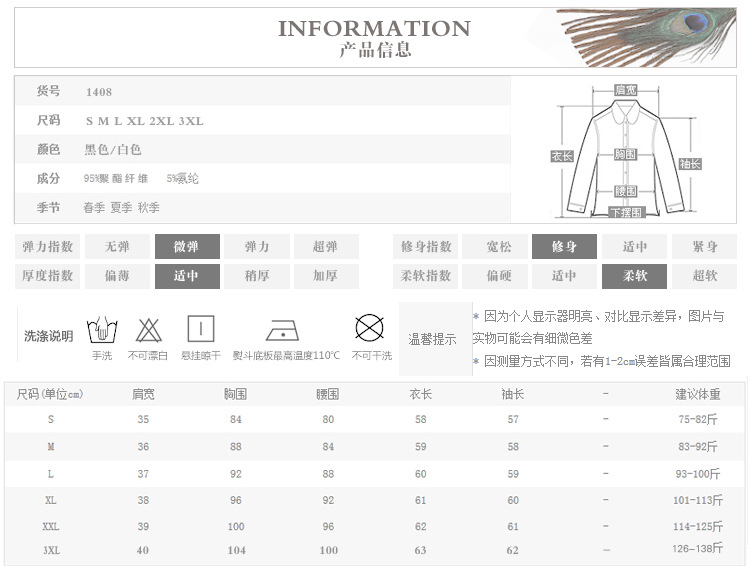The image size is (750, 566).
Task: Select 弹力 in the elasticity index
Action: [x=257, y=246]
